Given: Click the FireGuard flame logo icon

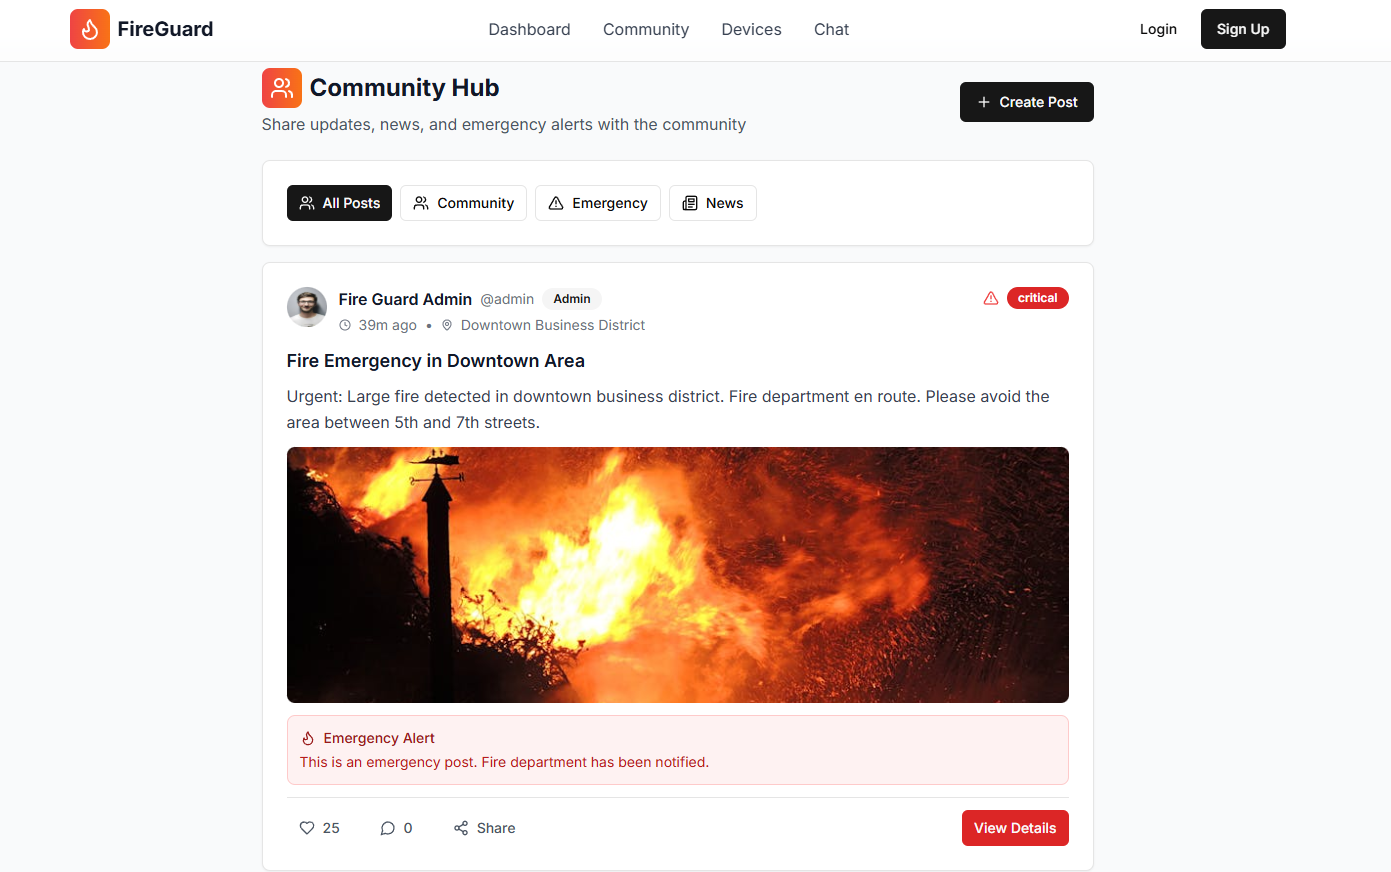Looking at the screenshot, I should (90, 29).
